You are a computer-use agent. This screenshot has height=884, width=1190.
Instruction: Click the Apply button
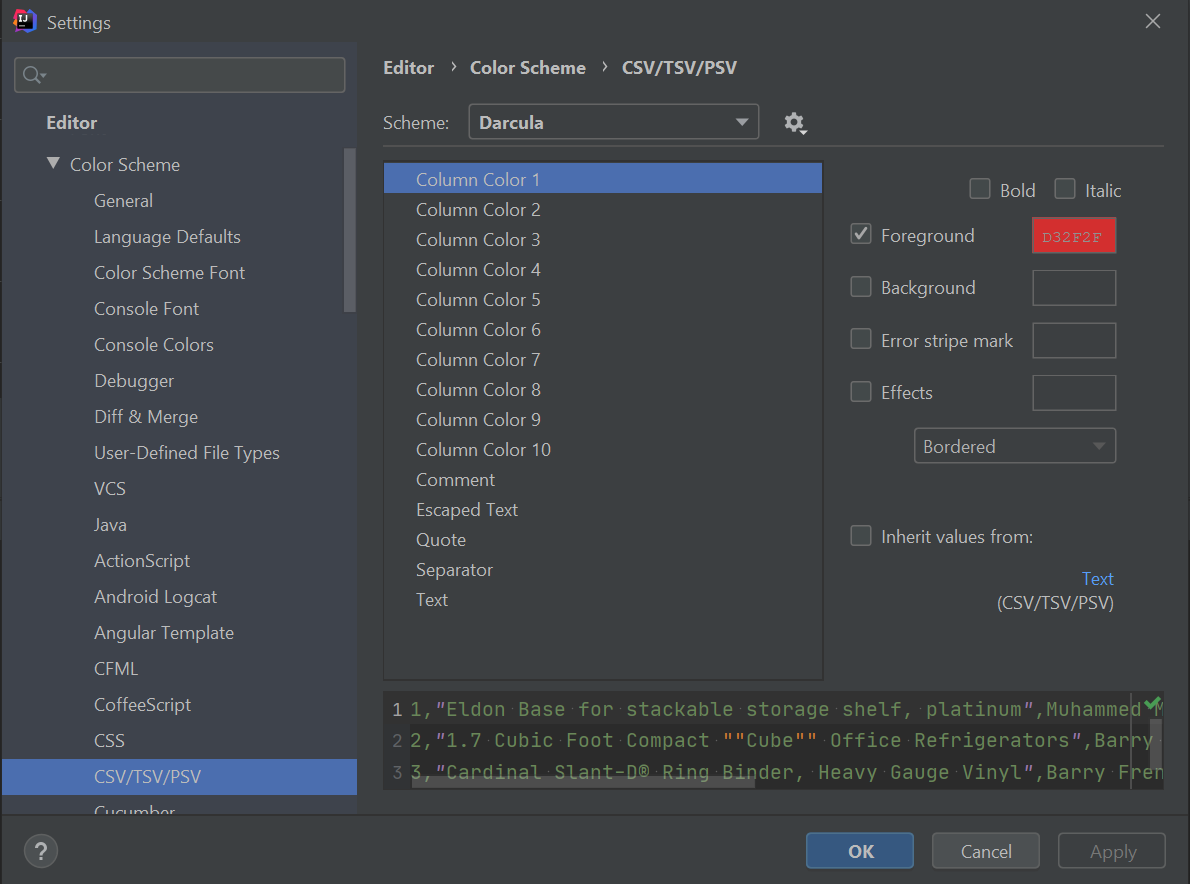(x=1112, y=851)
